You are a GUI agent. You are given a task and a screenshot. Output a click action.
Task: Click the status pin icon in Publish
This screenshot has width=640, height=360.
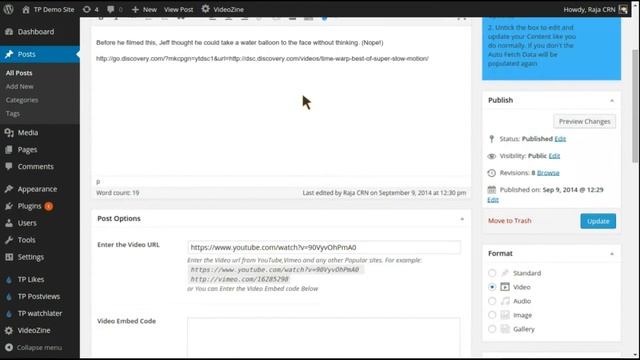pyautogui.click(x=491, y=139)
